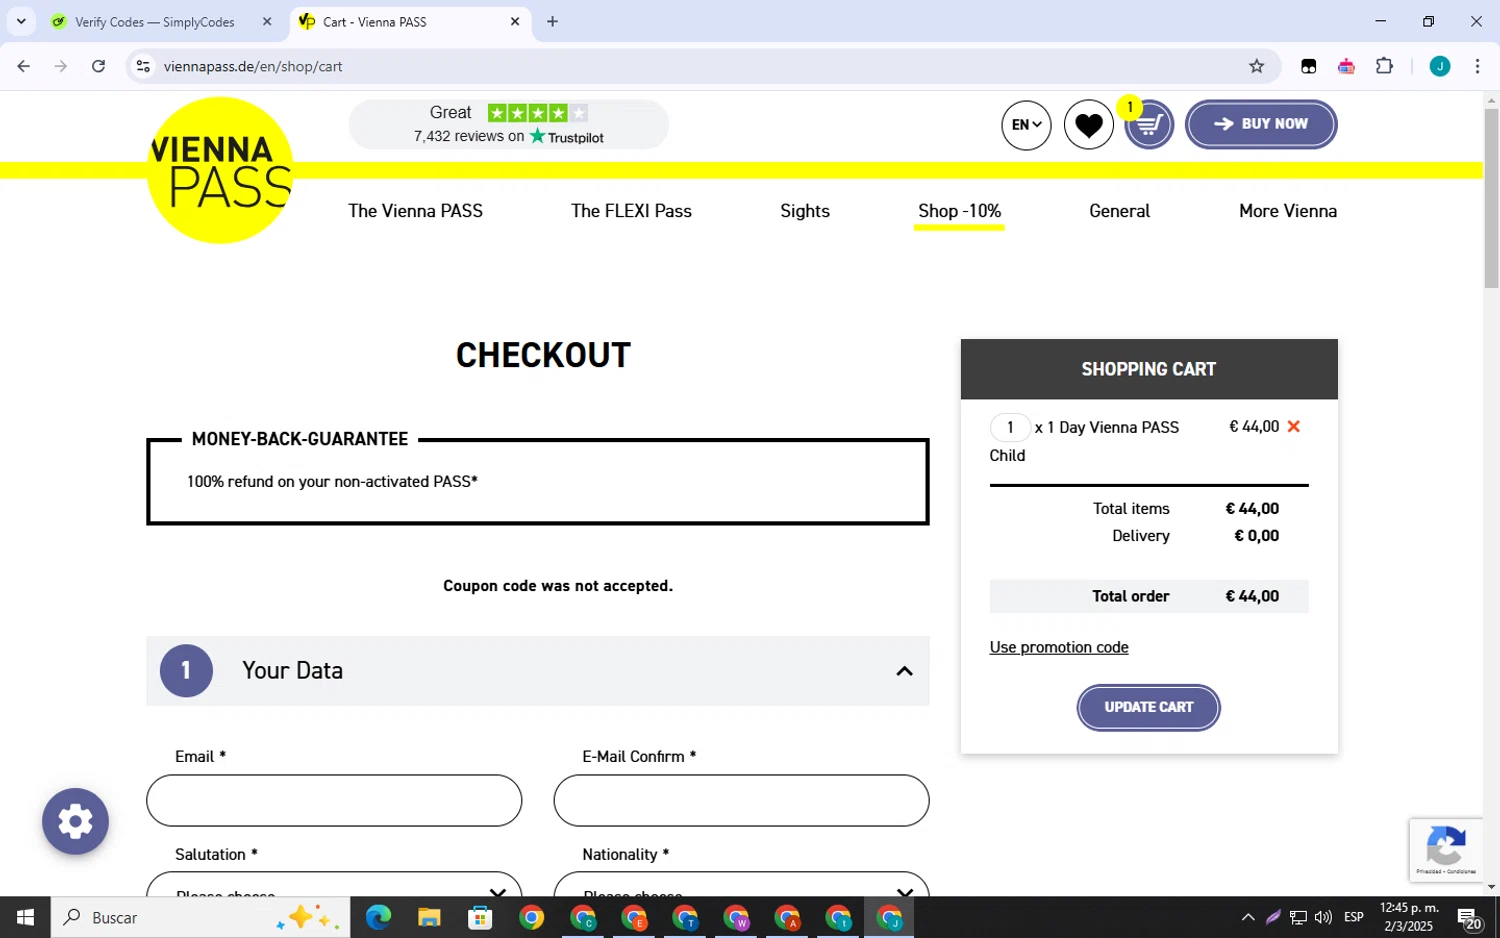Viewport: 1500px width, 938px height.
Task: Click the page vertical scrollbar thumb
Action: click(x=1491, y=198)
